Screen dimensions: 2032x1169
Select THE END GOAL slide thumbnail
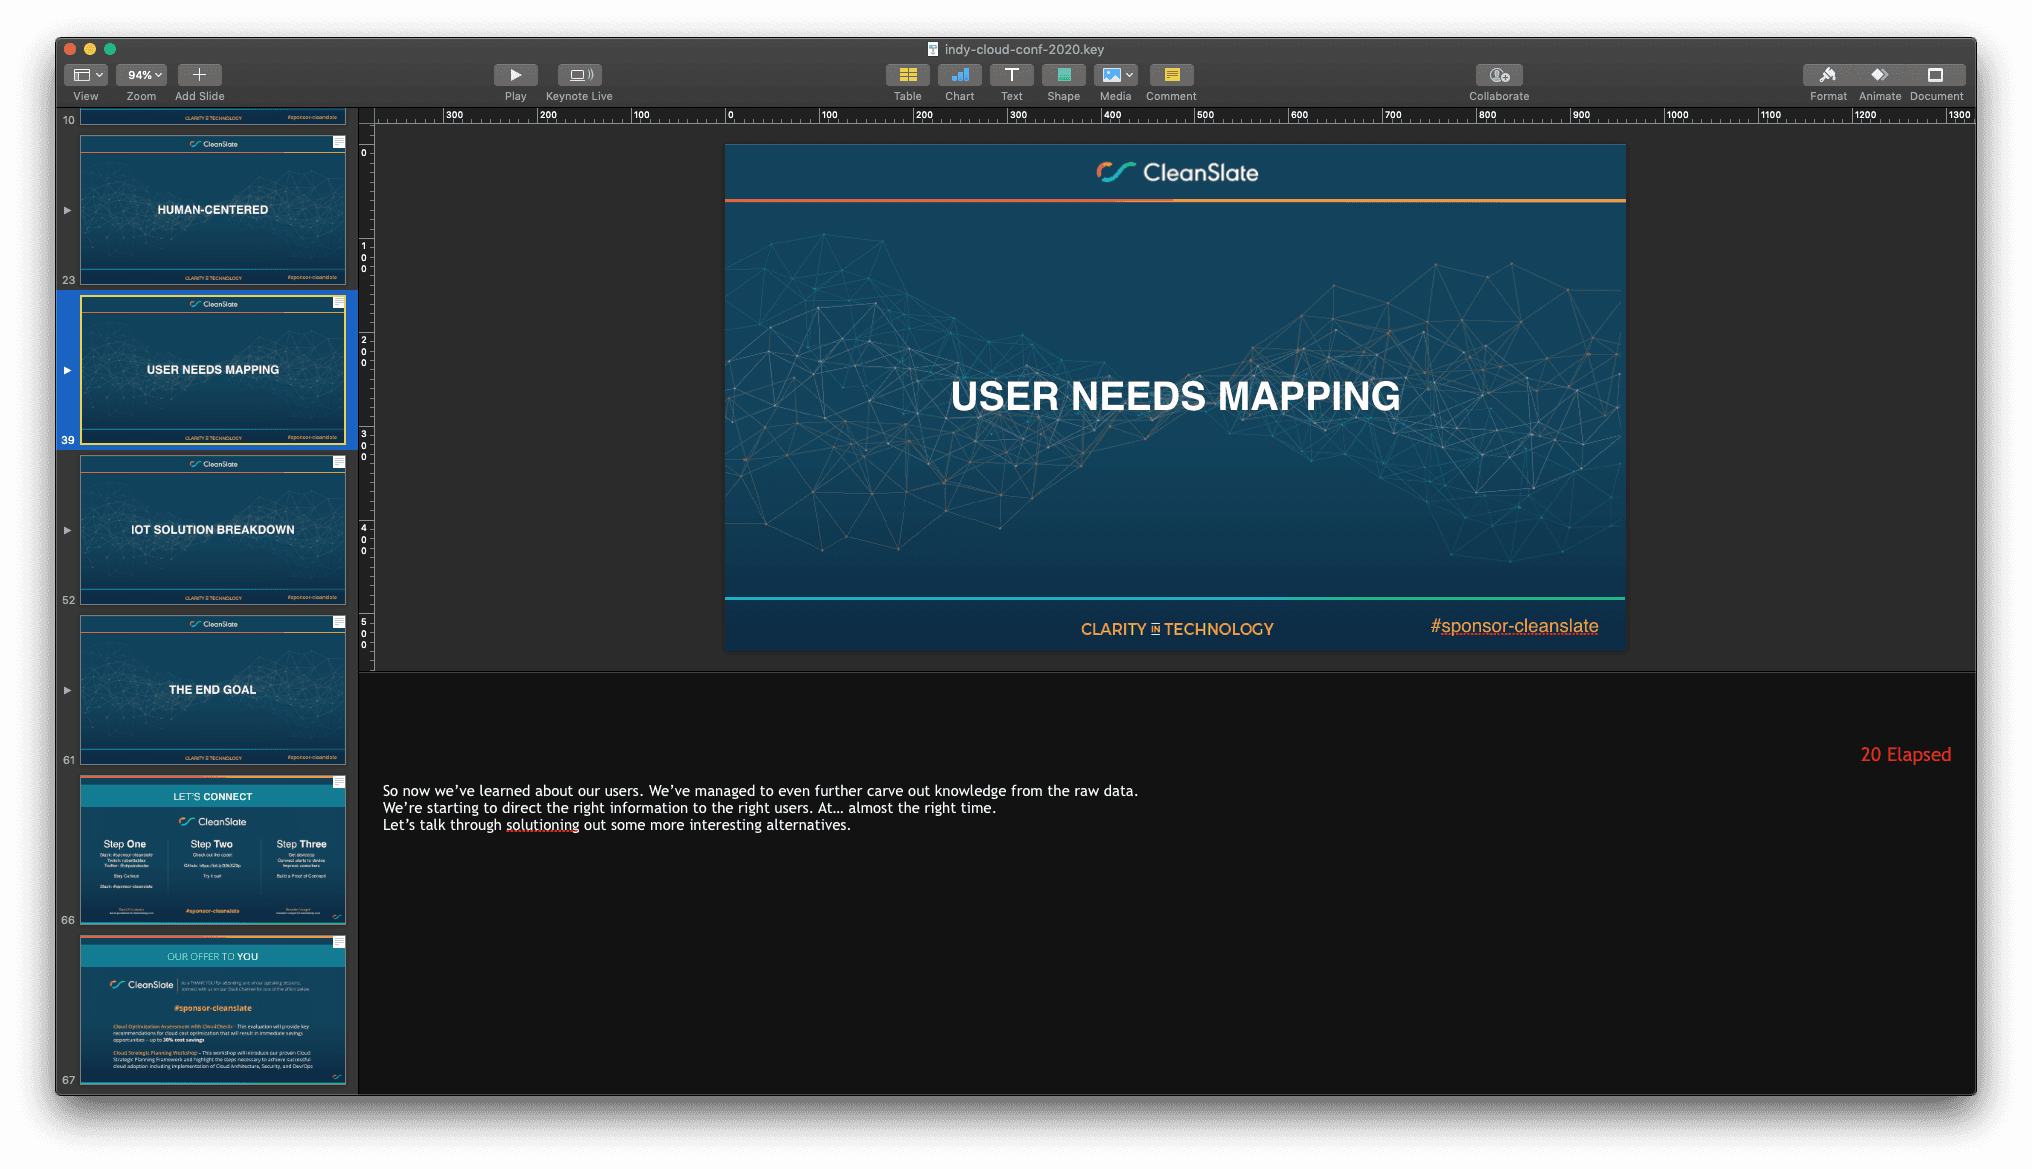(x=212, y=690)
